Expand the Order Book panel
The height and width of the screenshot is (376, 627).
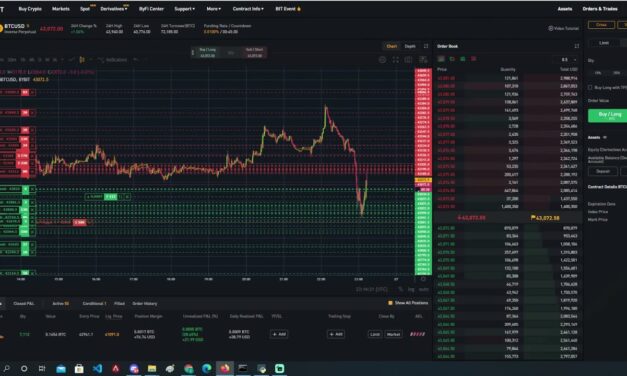[577, 46]
